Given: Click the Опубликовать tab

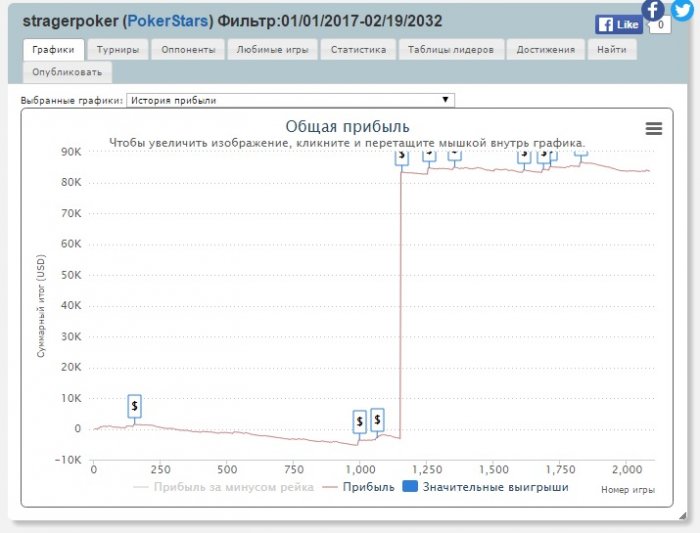Looking at the screenshot, I should [67, 72].
